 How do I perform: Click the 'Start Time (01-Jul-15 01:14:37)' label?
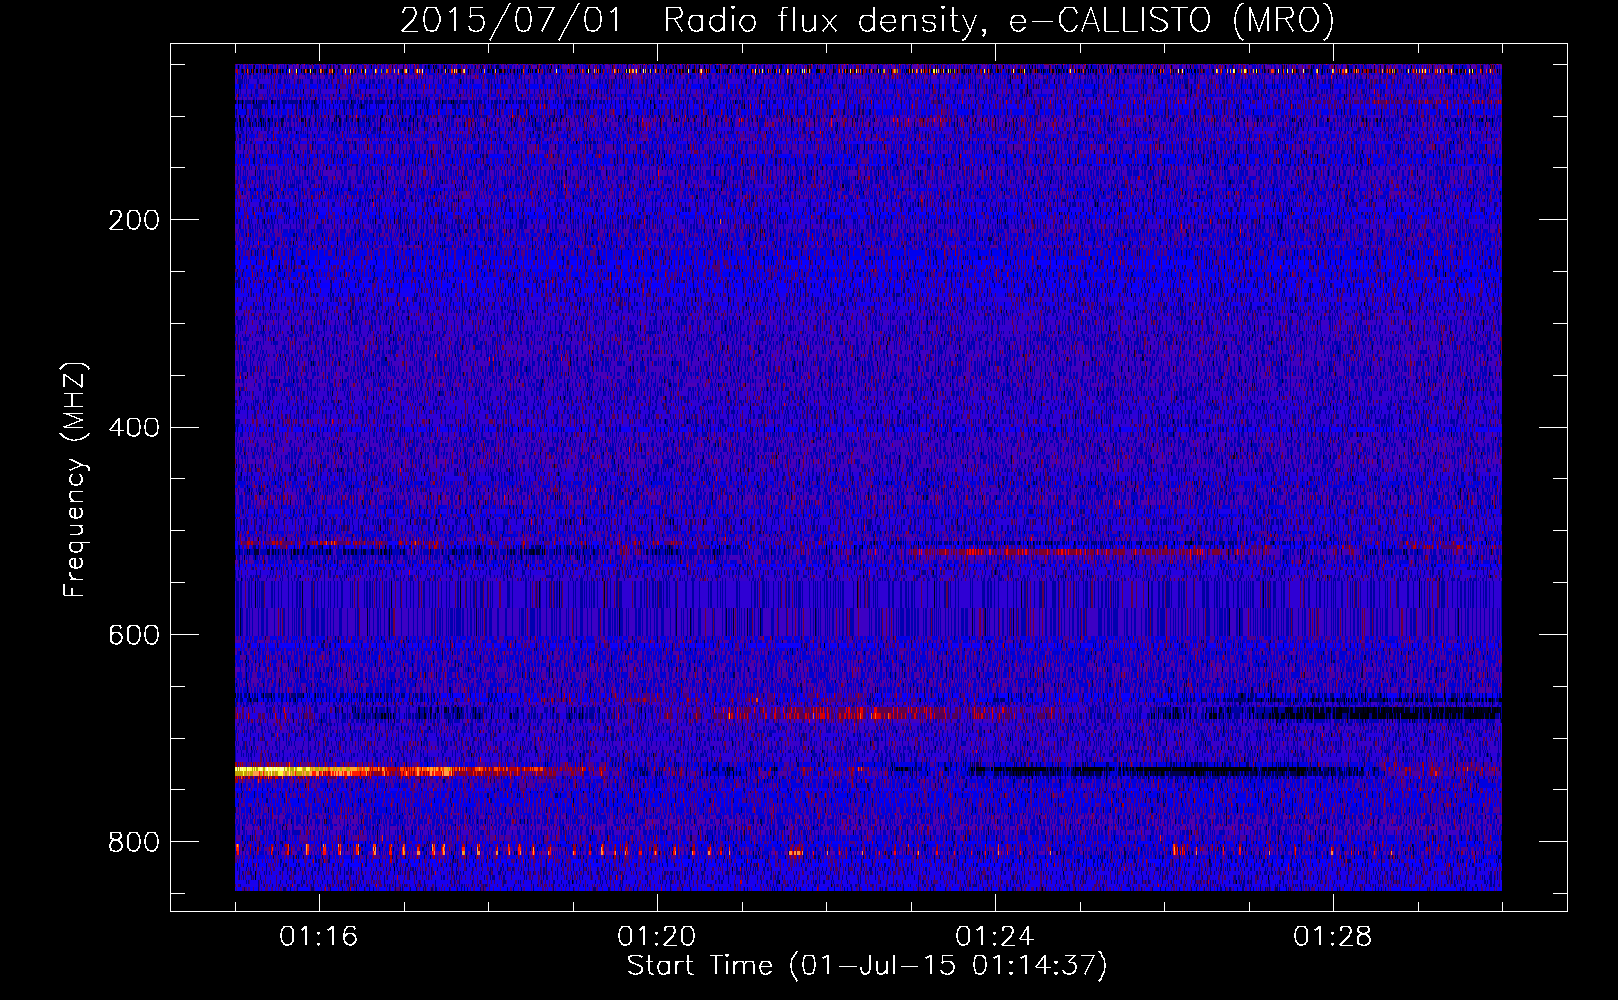point(867,966)
